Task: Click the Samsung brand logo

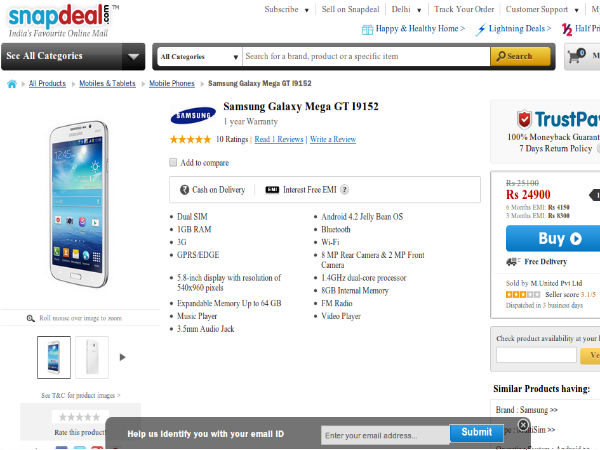Action: click(193, 113)
